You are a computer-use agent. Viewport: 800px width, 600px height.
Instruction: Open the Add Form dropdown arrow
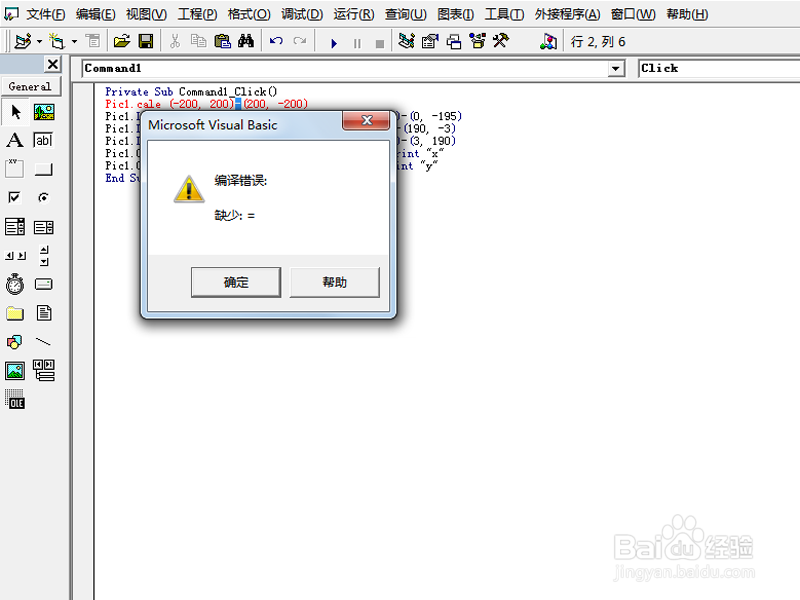coord(74,41)
